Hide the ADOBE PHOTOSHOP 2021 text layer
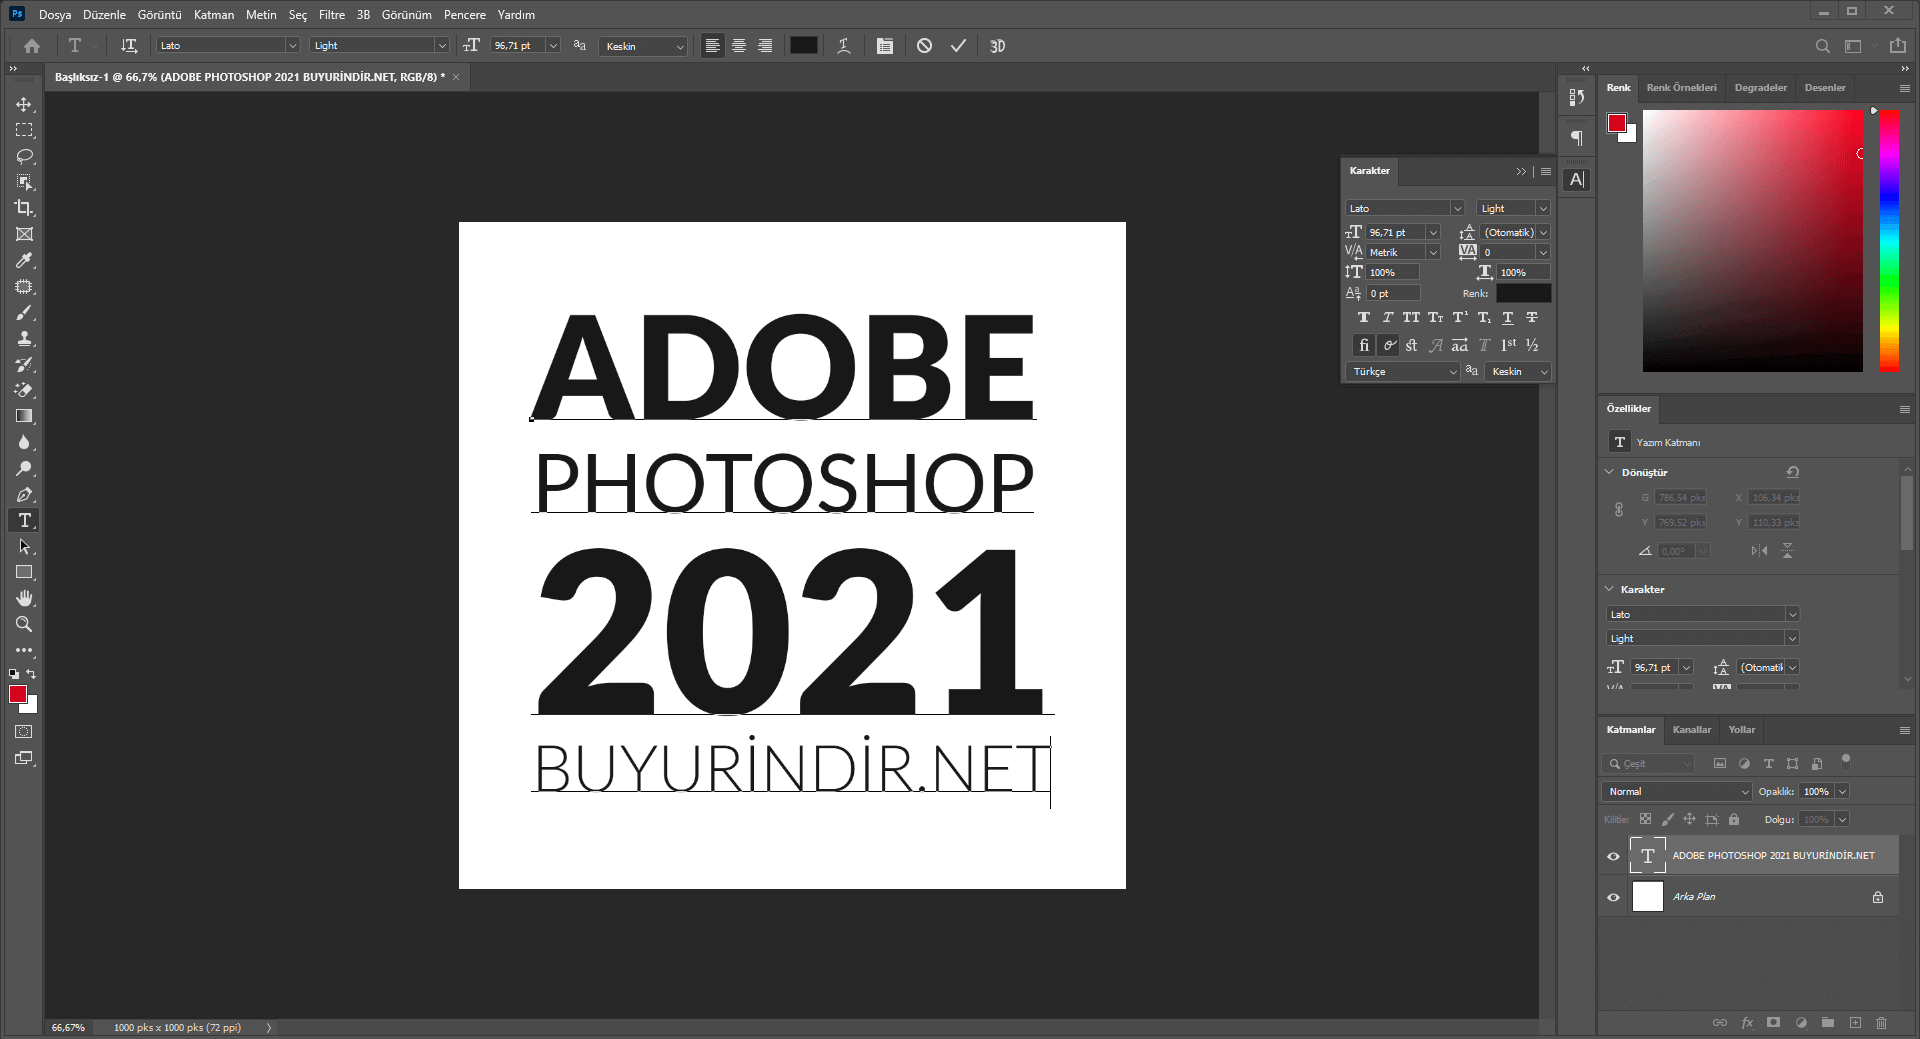 tap(1612, 856)
